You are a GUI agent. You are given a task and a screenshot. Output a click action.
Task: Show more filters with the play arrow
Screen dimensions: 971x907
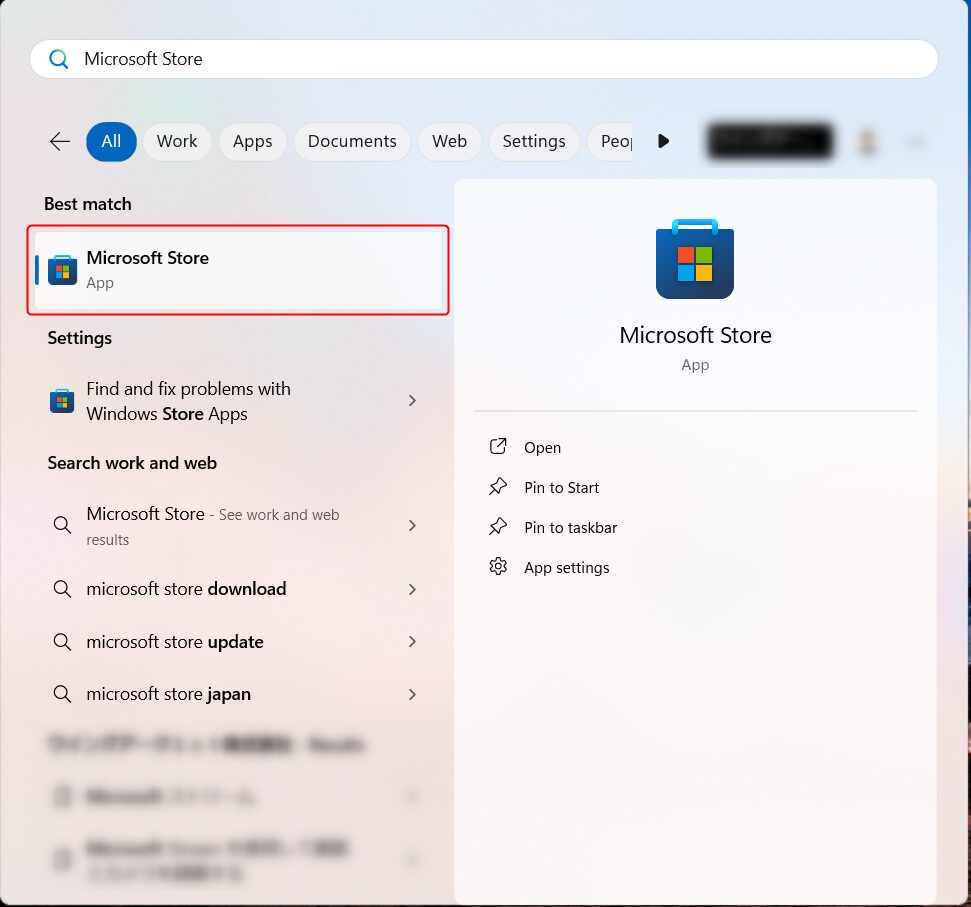click(663, 141)
